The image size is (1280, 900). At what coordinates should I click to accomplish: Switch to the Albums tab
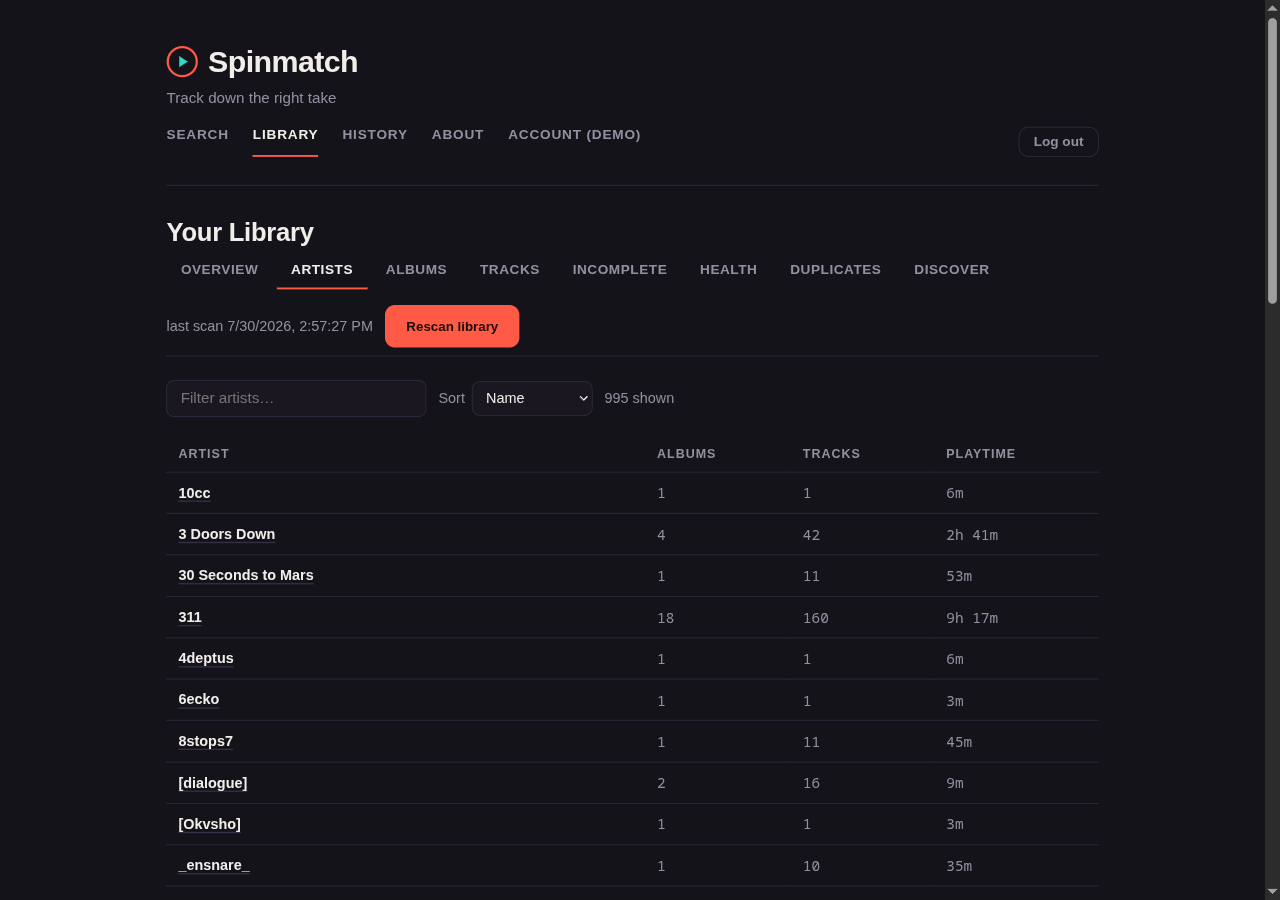point(416,270)
